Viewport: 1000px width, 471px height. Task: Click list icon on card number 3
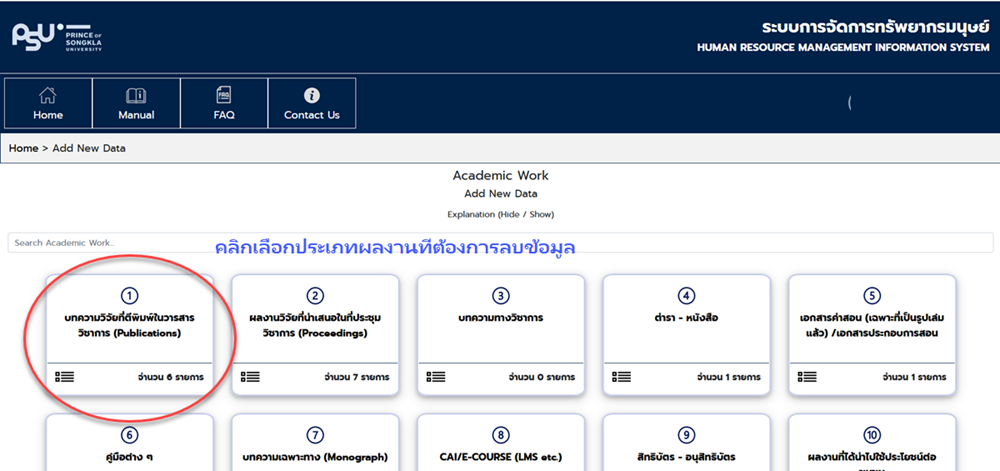pyautogui.click(x=436, y=377)
